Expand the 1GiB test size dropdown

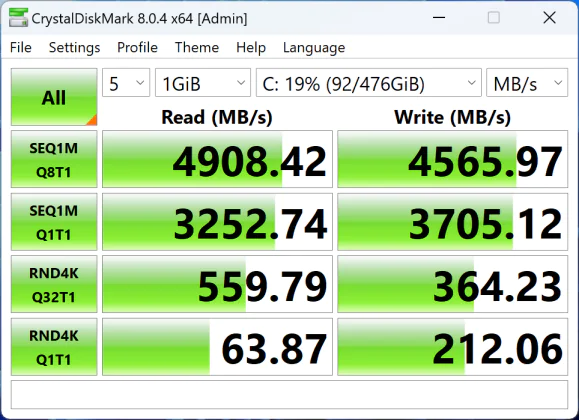pos(203,83)
